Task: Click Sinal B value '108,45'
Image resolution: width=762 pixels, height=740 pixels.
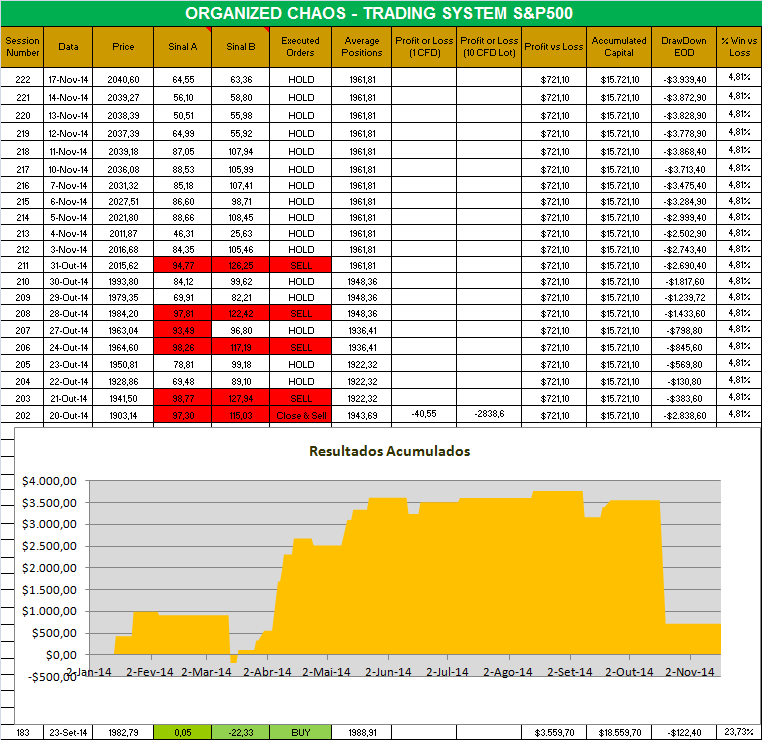Action: tap(241, 217)
